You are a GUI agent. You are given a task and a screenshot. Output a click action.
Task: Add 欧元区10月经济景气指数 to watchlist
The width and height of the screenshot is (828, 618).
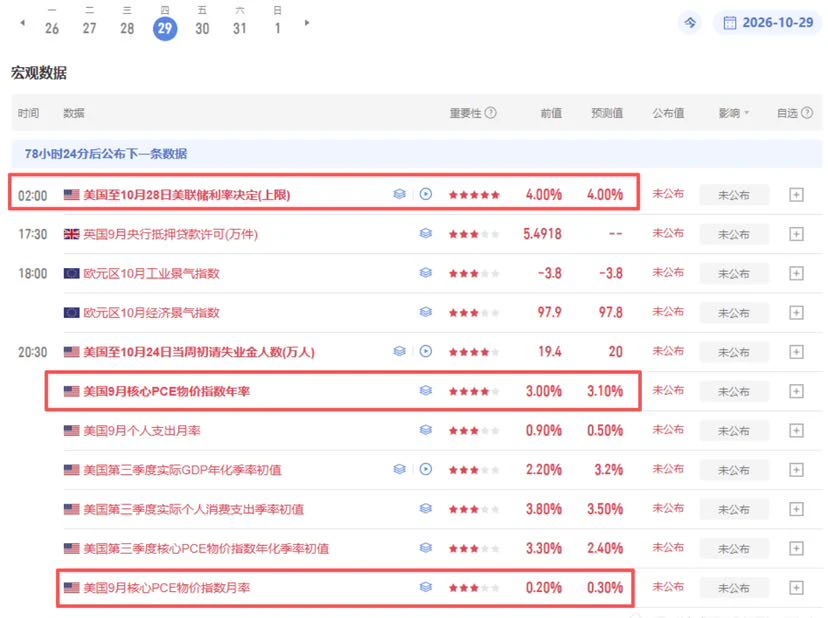pos(796,313)
